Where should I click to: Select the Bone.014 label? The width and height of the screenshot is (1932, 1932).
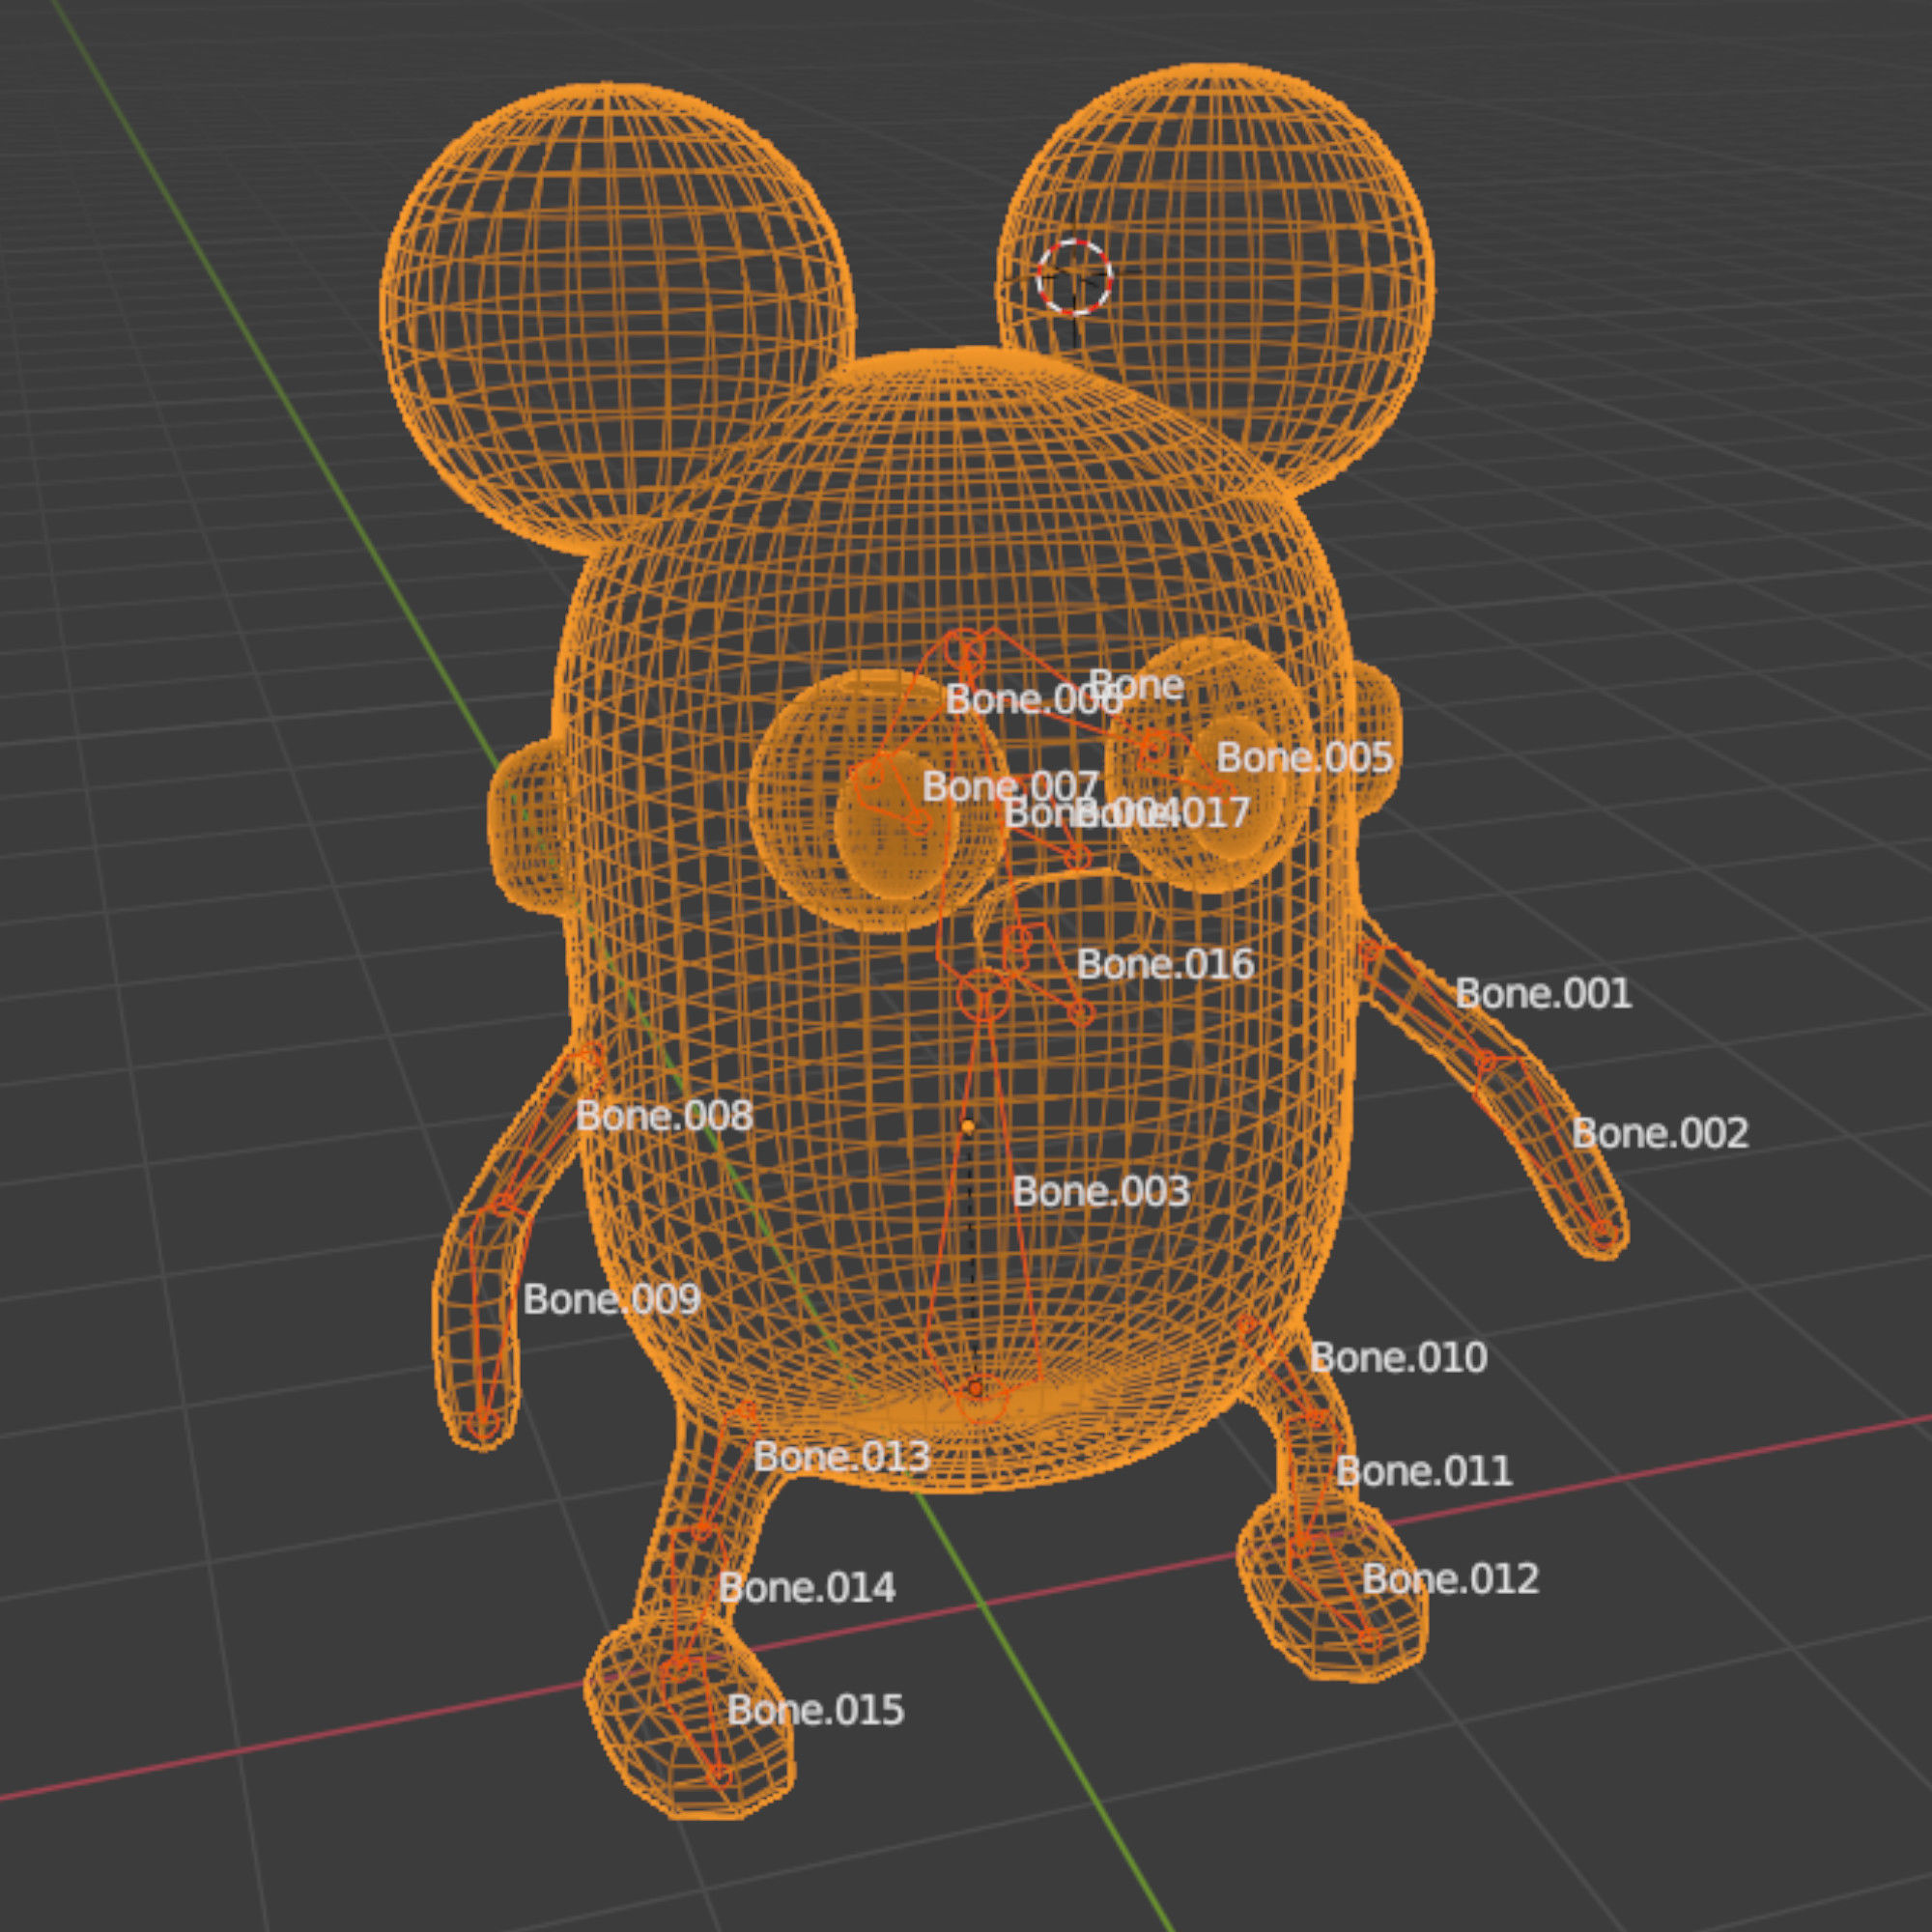click(807, 1588)
